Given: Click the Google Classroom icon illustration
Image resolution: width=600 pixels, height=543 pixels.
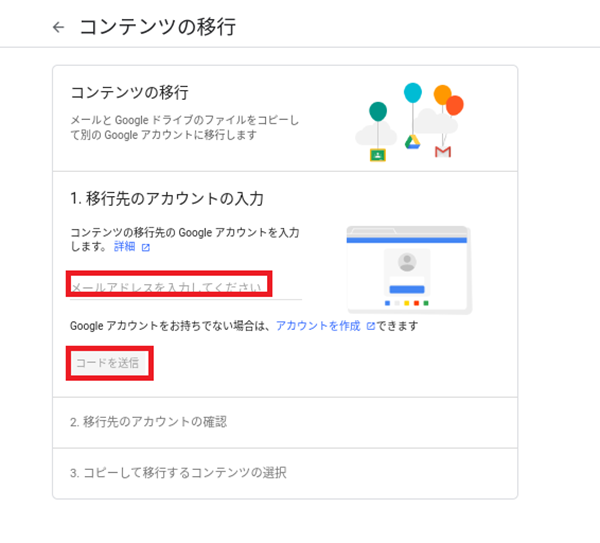Looking at the screenshot, I should (378, 155).
